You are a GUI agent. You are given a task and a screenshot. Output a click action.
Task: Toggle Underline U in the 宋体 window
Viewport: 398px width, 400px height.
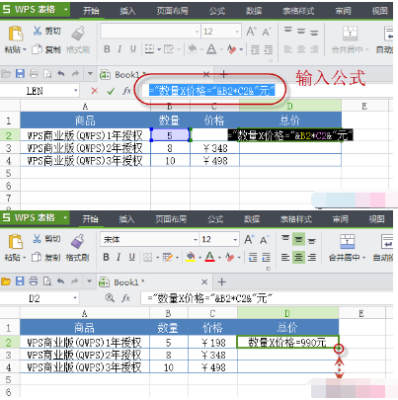coord(132,257)
